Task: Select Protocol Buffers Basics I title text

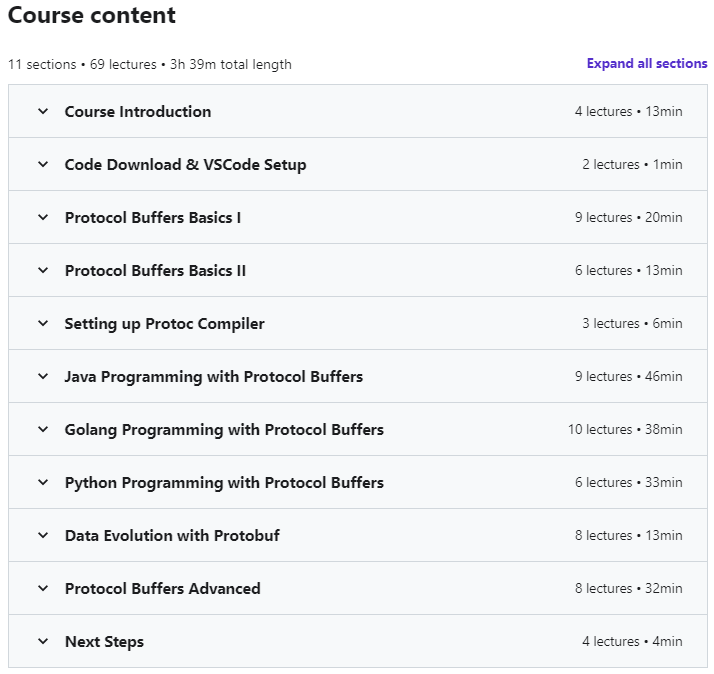Action: click(153, 217)
